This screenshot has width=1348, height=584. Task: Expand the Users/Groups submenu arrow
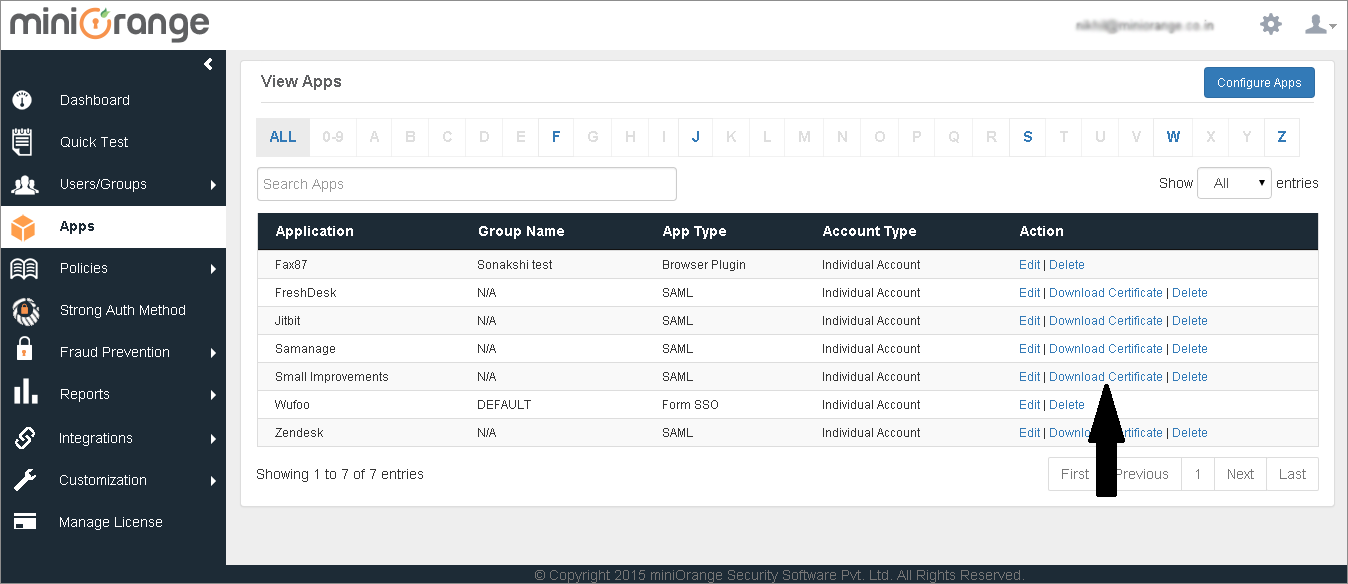(213, 185)
